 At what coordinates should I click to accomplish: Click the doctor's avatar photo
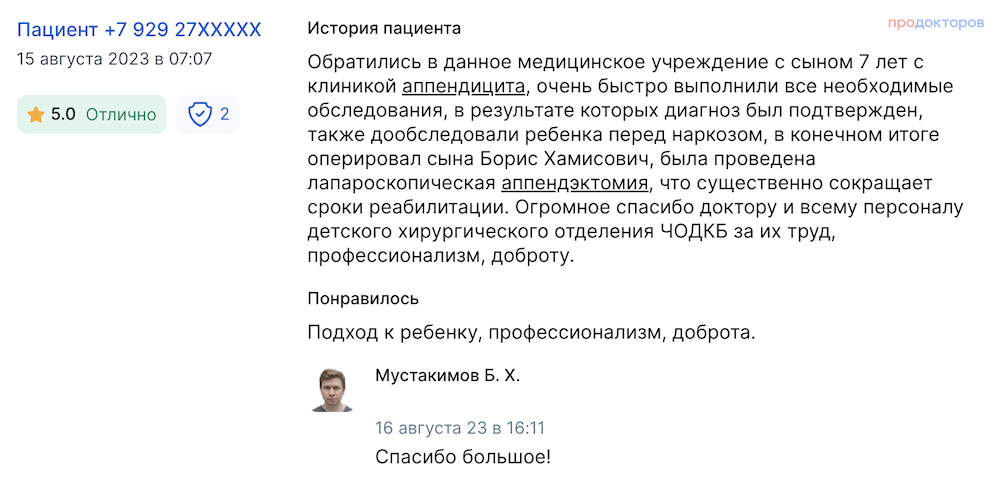pos(332,390)
